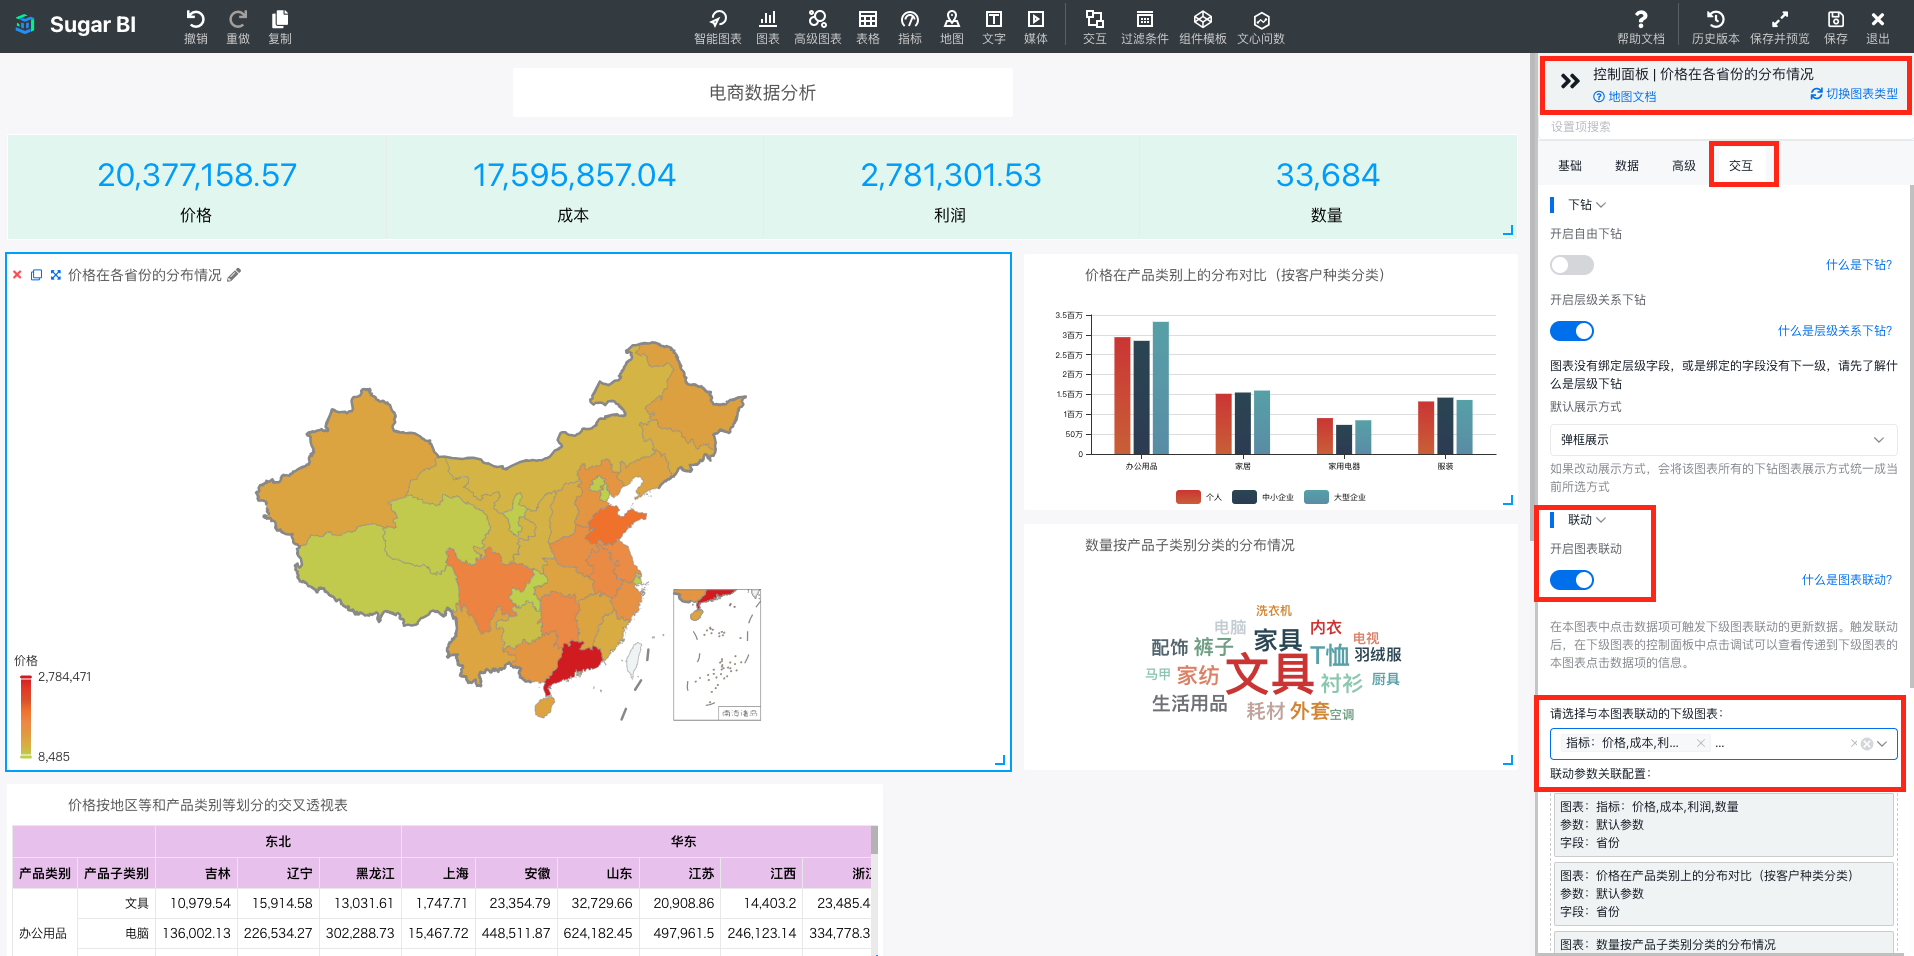Click the 东北 region header in pivot table
The image size is (1914, 956).
278,842
